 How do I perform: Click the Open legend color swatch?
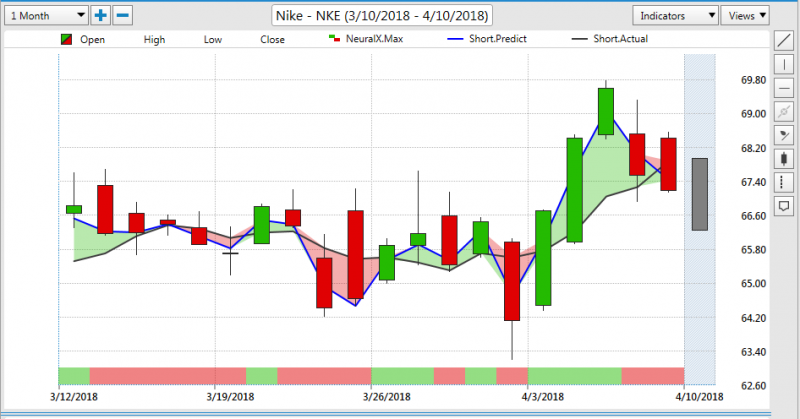(66, 39)
